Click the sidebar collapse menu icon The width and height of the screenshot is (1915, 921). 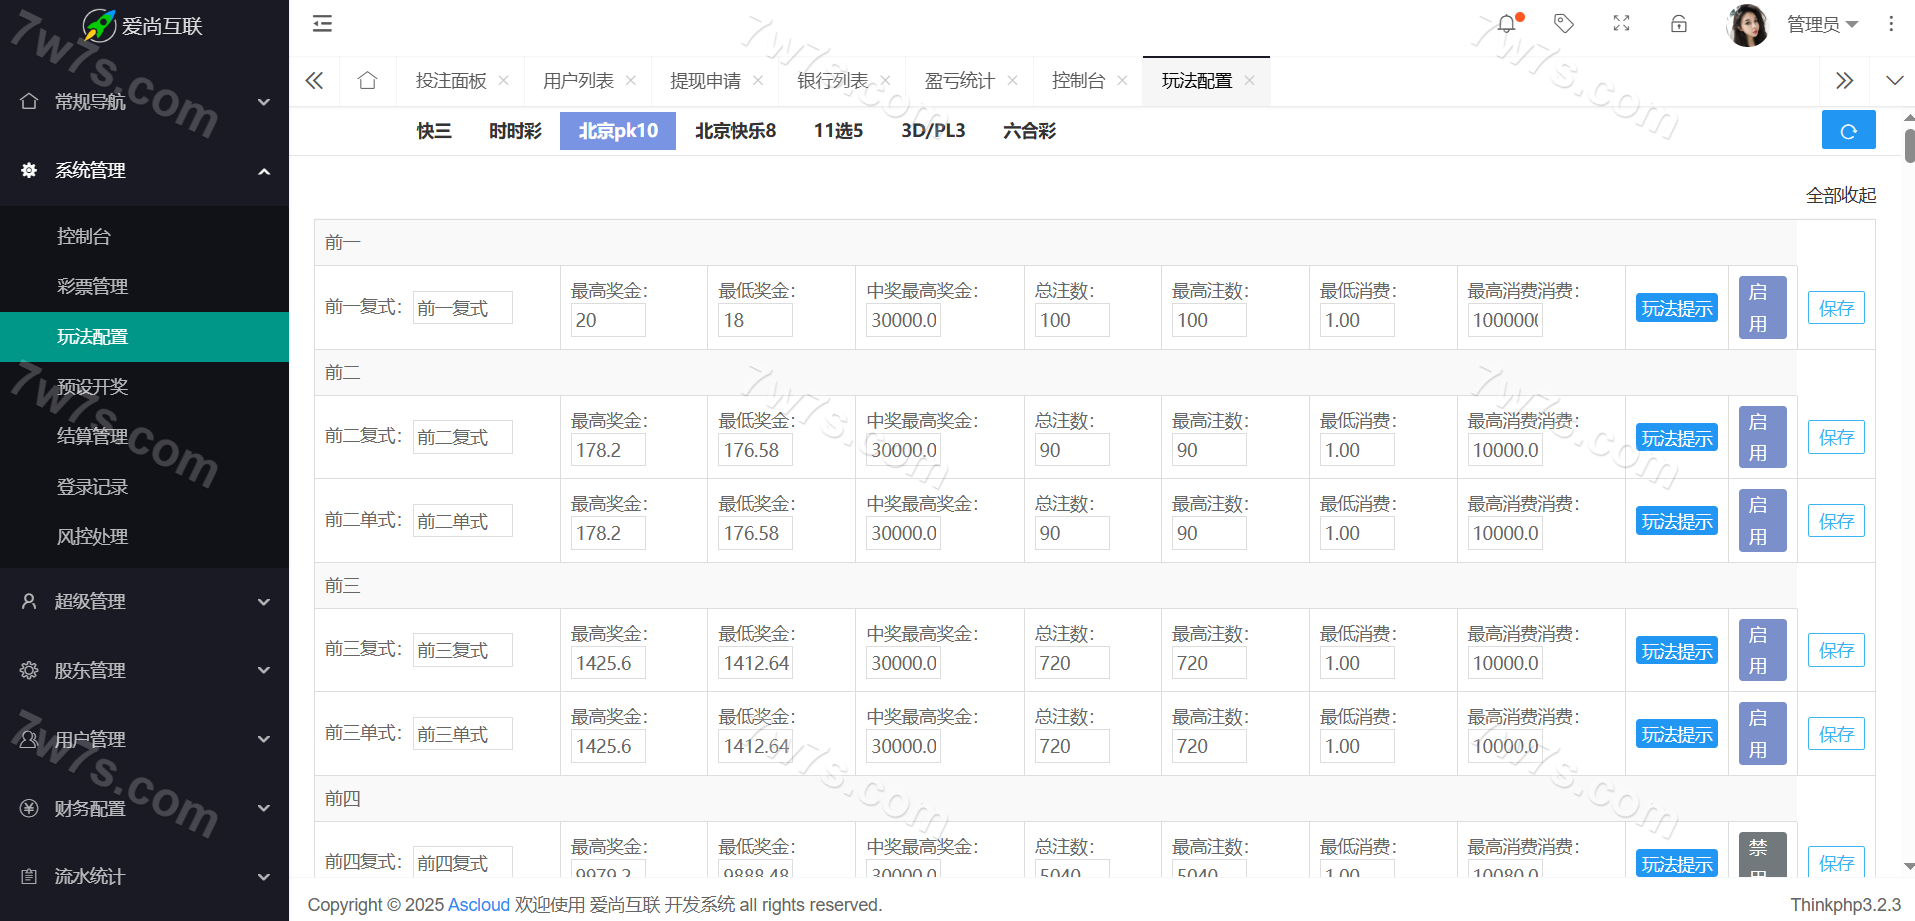[x=322, y=24]
